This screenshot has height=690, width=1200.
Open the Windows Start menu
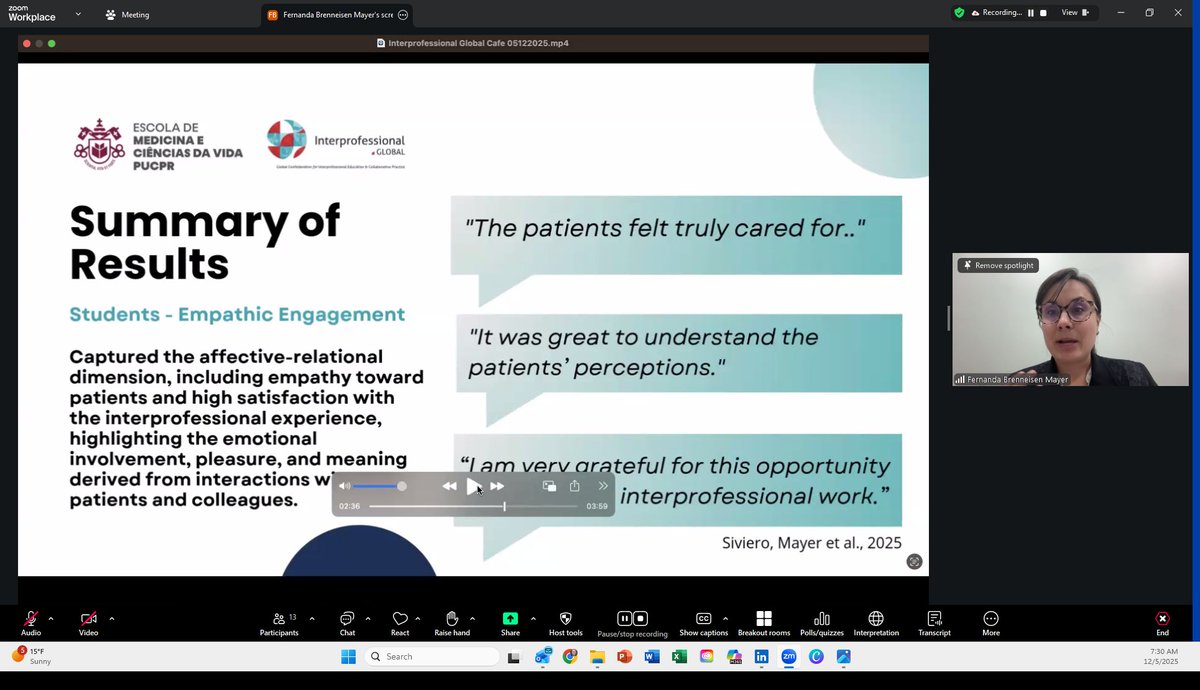(348, 657)
